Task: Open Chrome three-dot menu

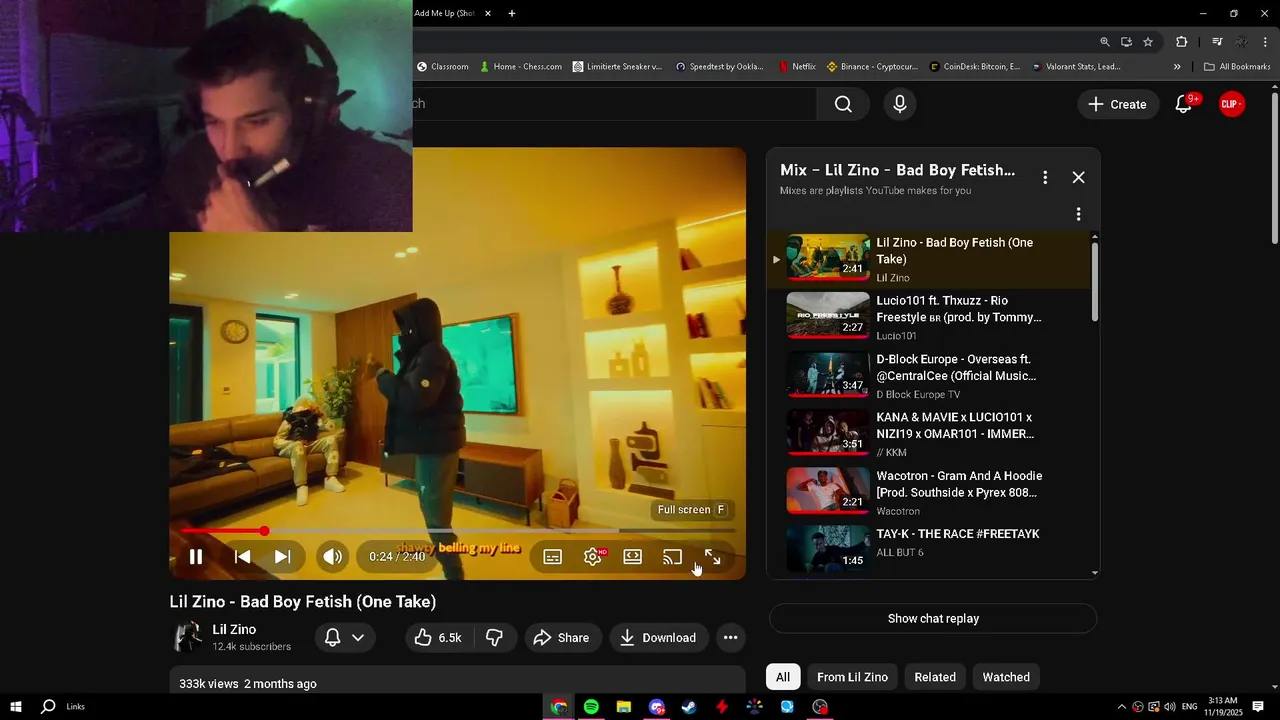Action: pyautogui.click(x=1266, y=42)
